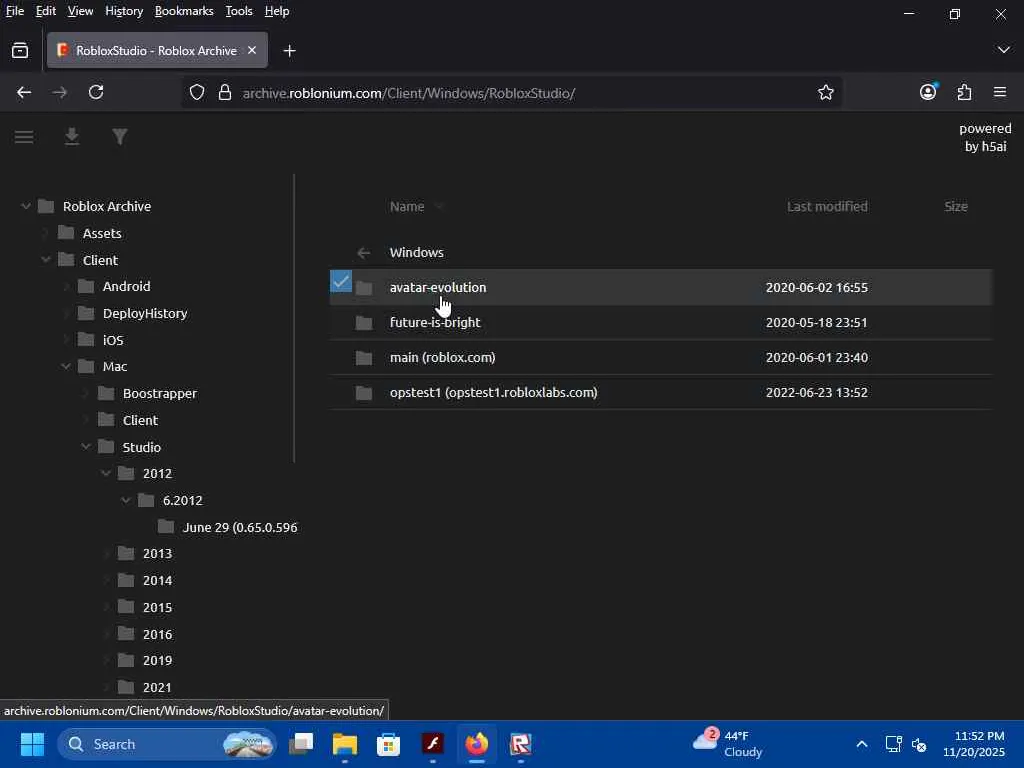Open the main (roblox.com) folder link
Screen dimensions: 1024x768
(443, 358)
